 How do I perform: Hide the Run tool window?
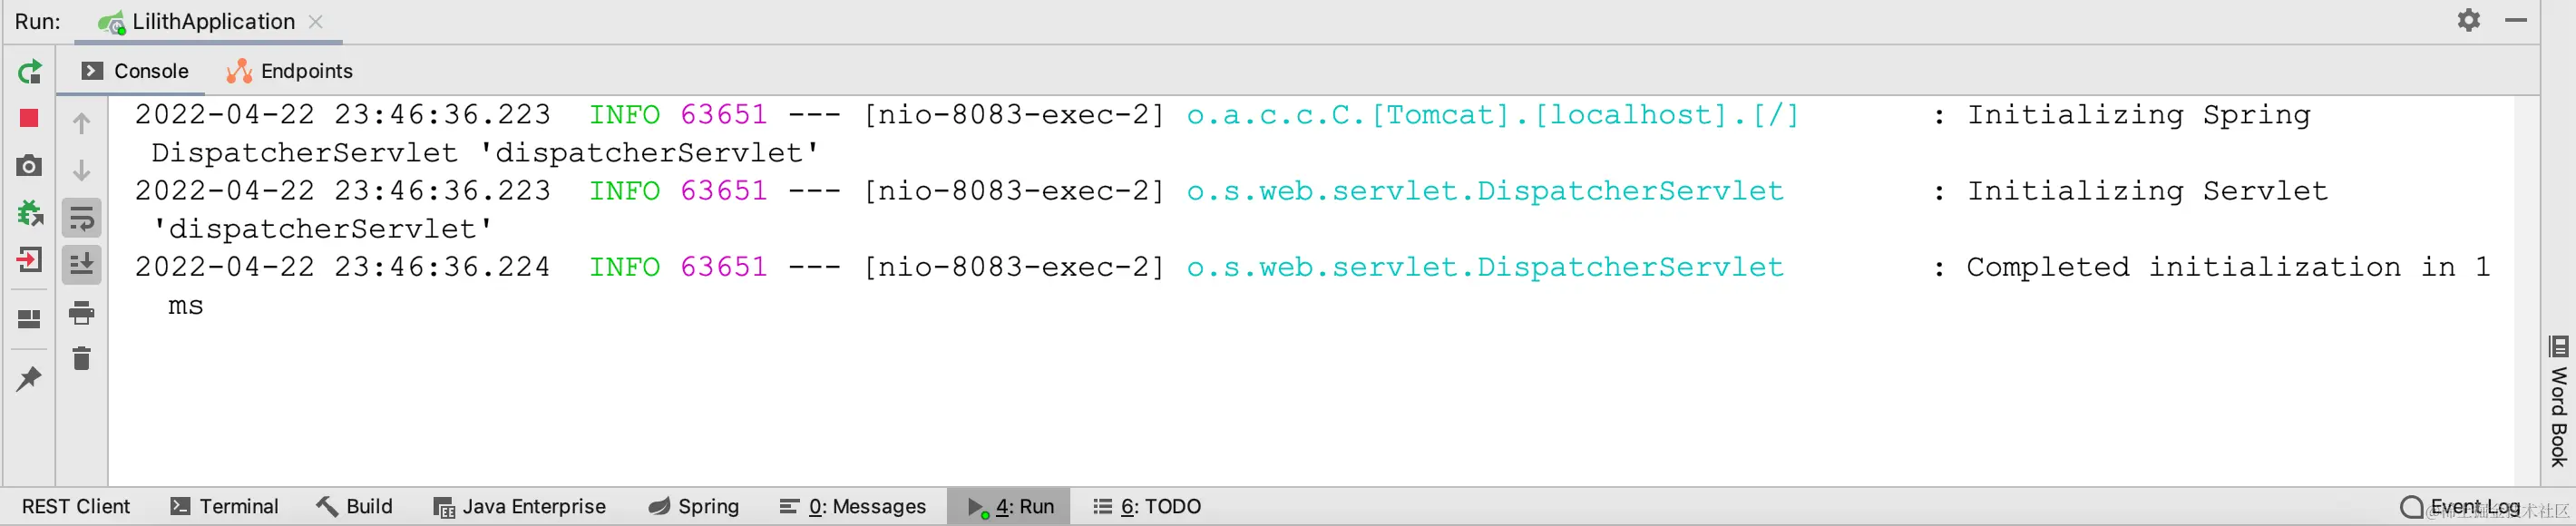click(2516, 20)
